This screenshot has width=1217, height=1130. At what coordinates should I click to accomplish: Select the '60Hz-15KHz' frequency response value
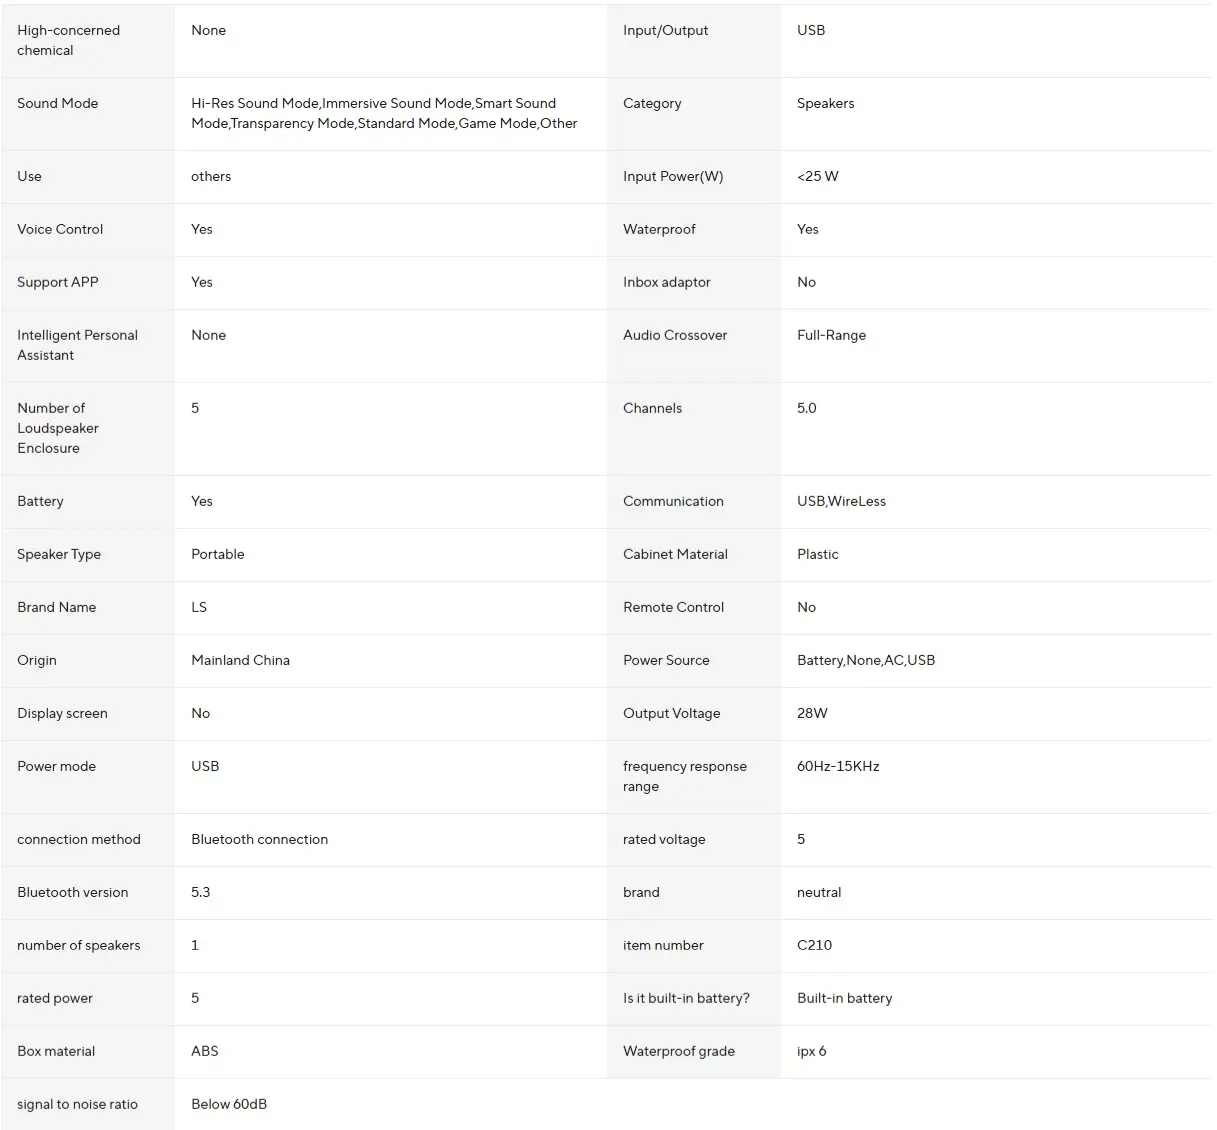(838, 766)
